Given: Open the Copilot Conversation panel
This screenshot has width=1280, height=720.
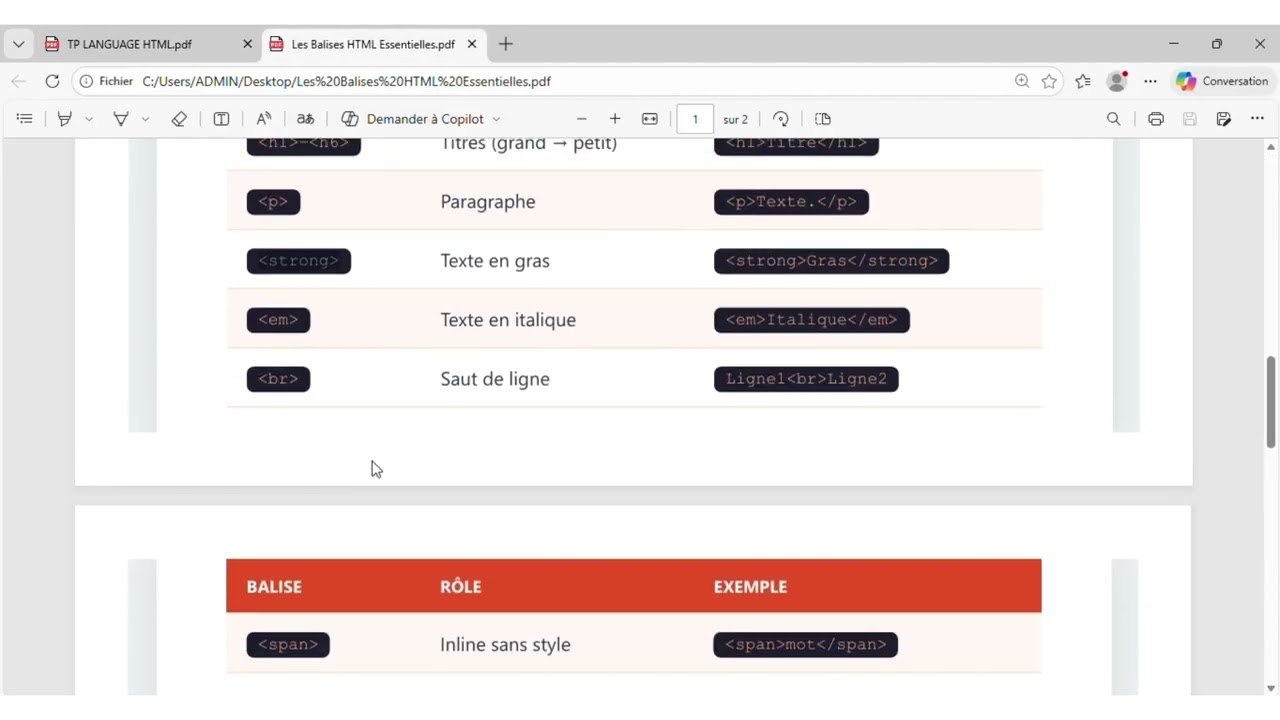Looking at the screenshot, I should pyautogui.click(x=1222, y=81).
